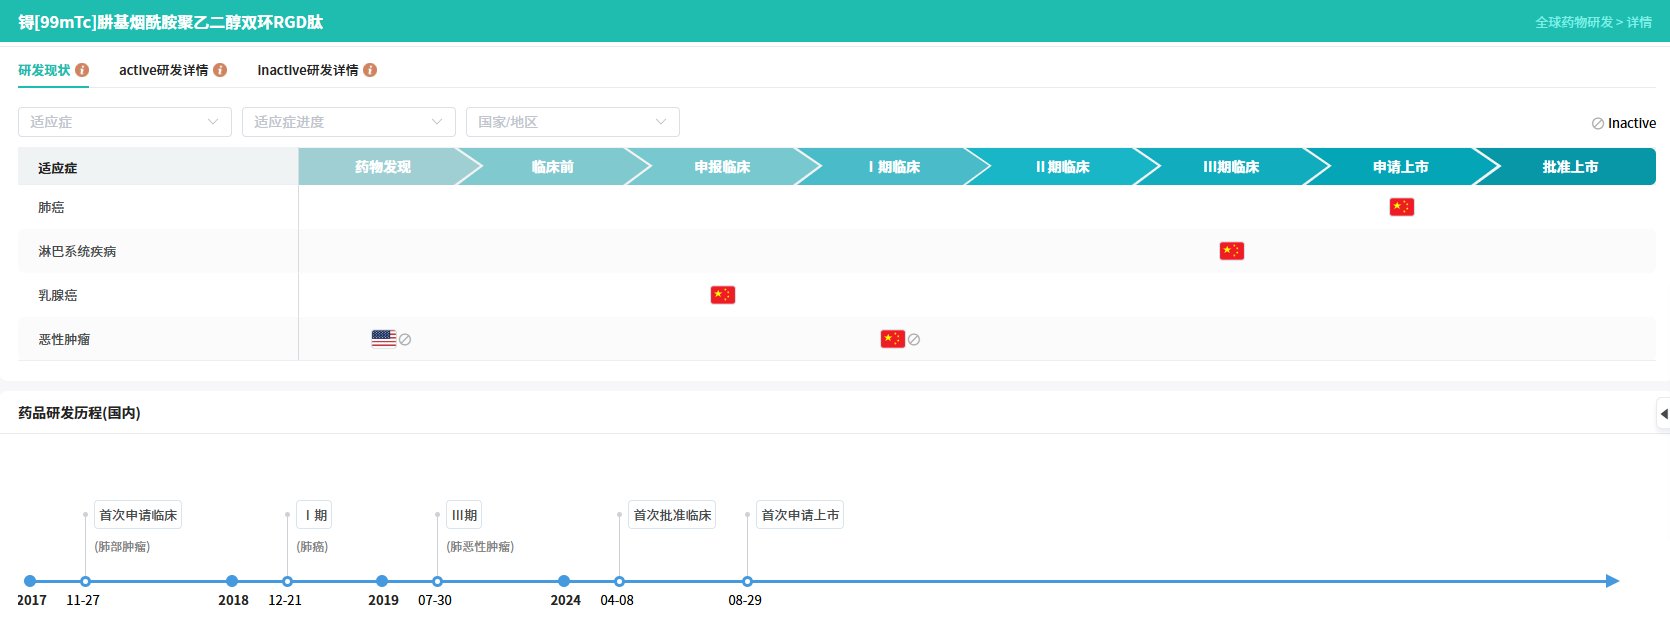1670x638 pixels.
Task: Select the 11-27 timeline marker point
Action: (86, 581)
